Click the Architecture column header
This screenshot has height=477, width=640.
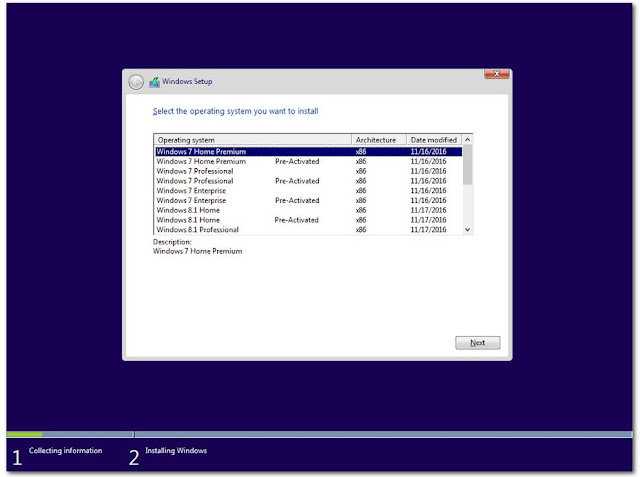pos(379,140)
